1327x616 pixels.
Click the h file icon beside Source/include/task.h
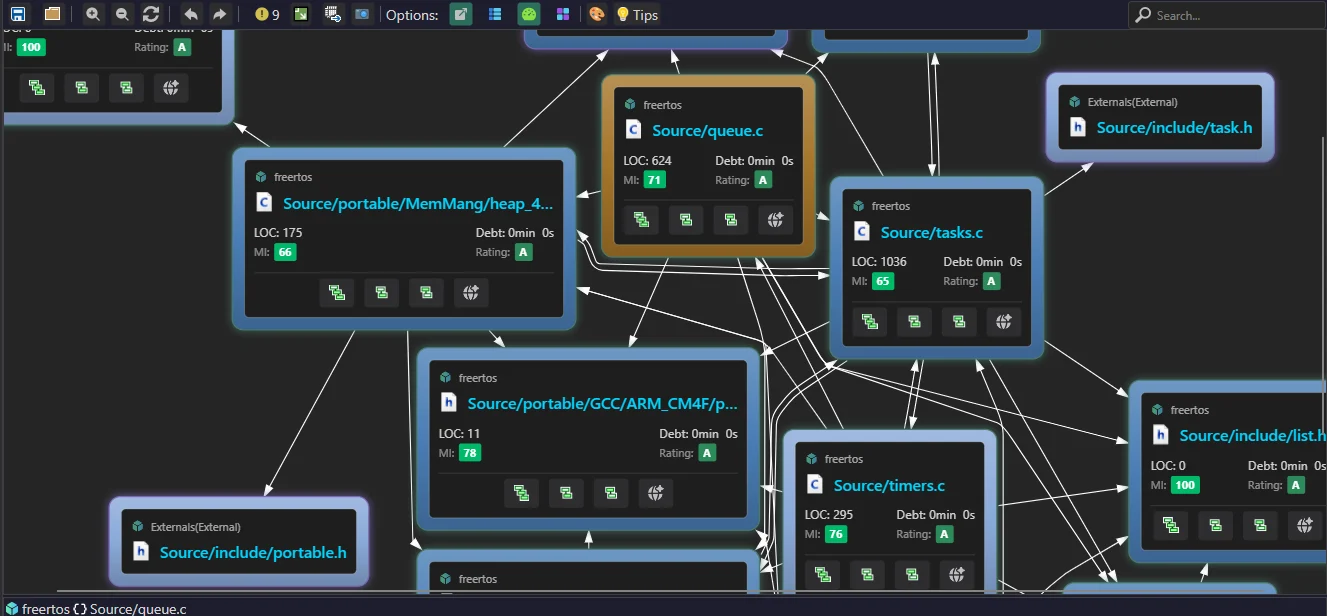click(x=1078, y=127)
